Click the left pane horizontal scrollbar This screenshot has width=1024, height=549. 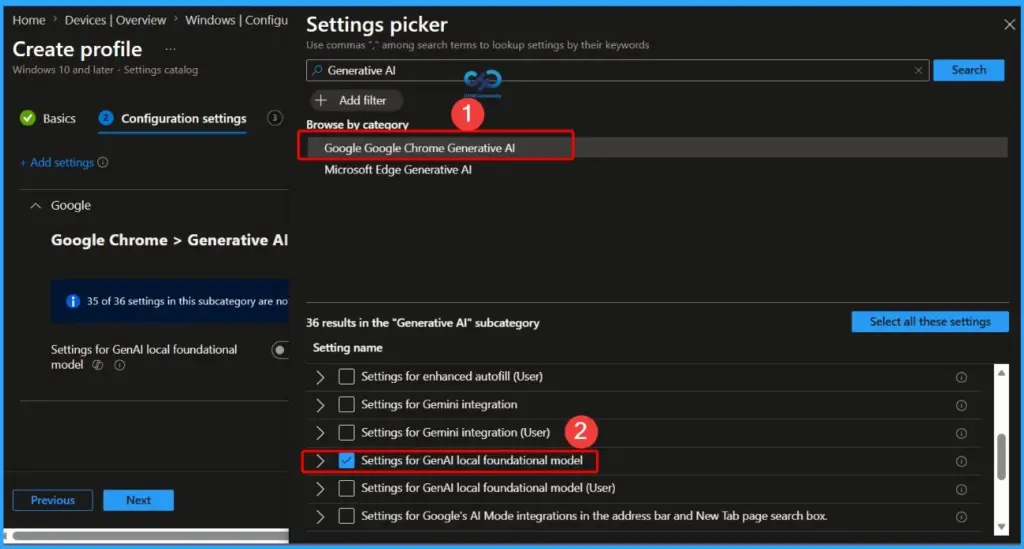click(150, 536)
